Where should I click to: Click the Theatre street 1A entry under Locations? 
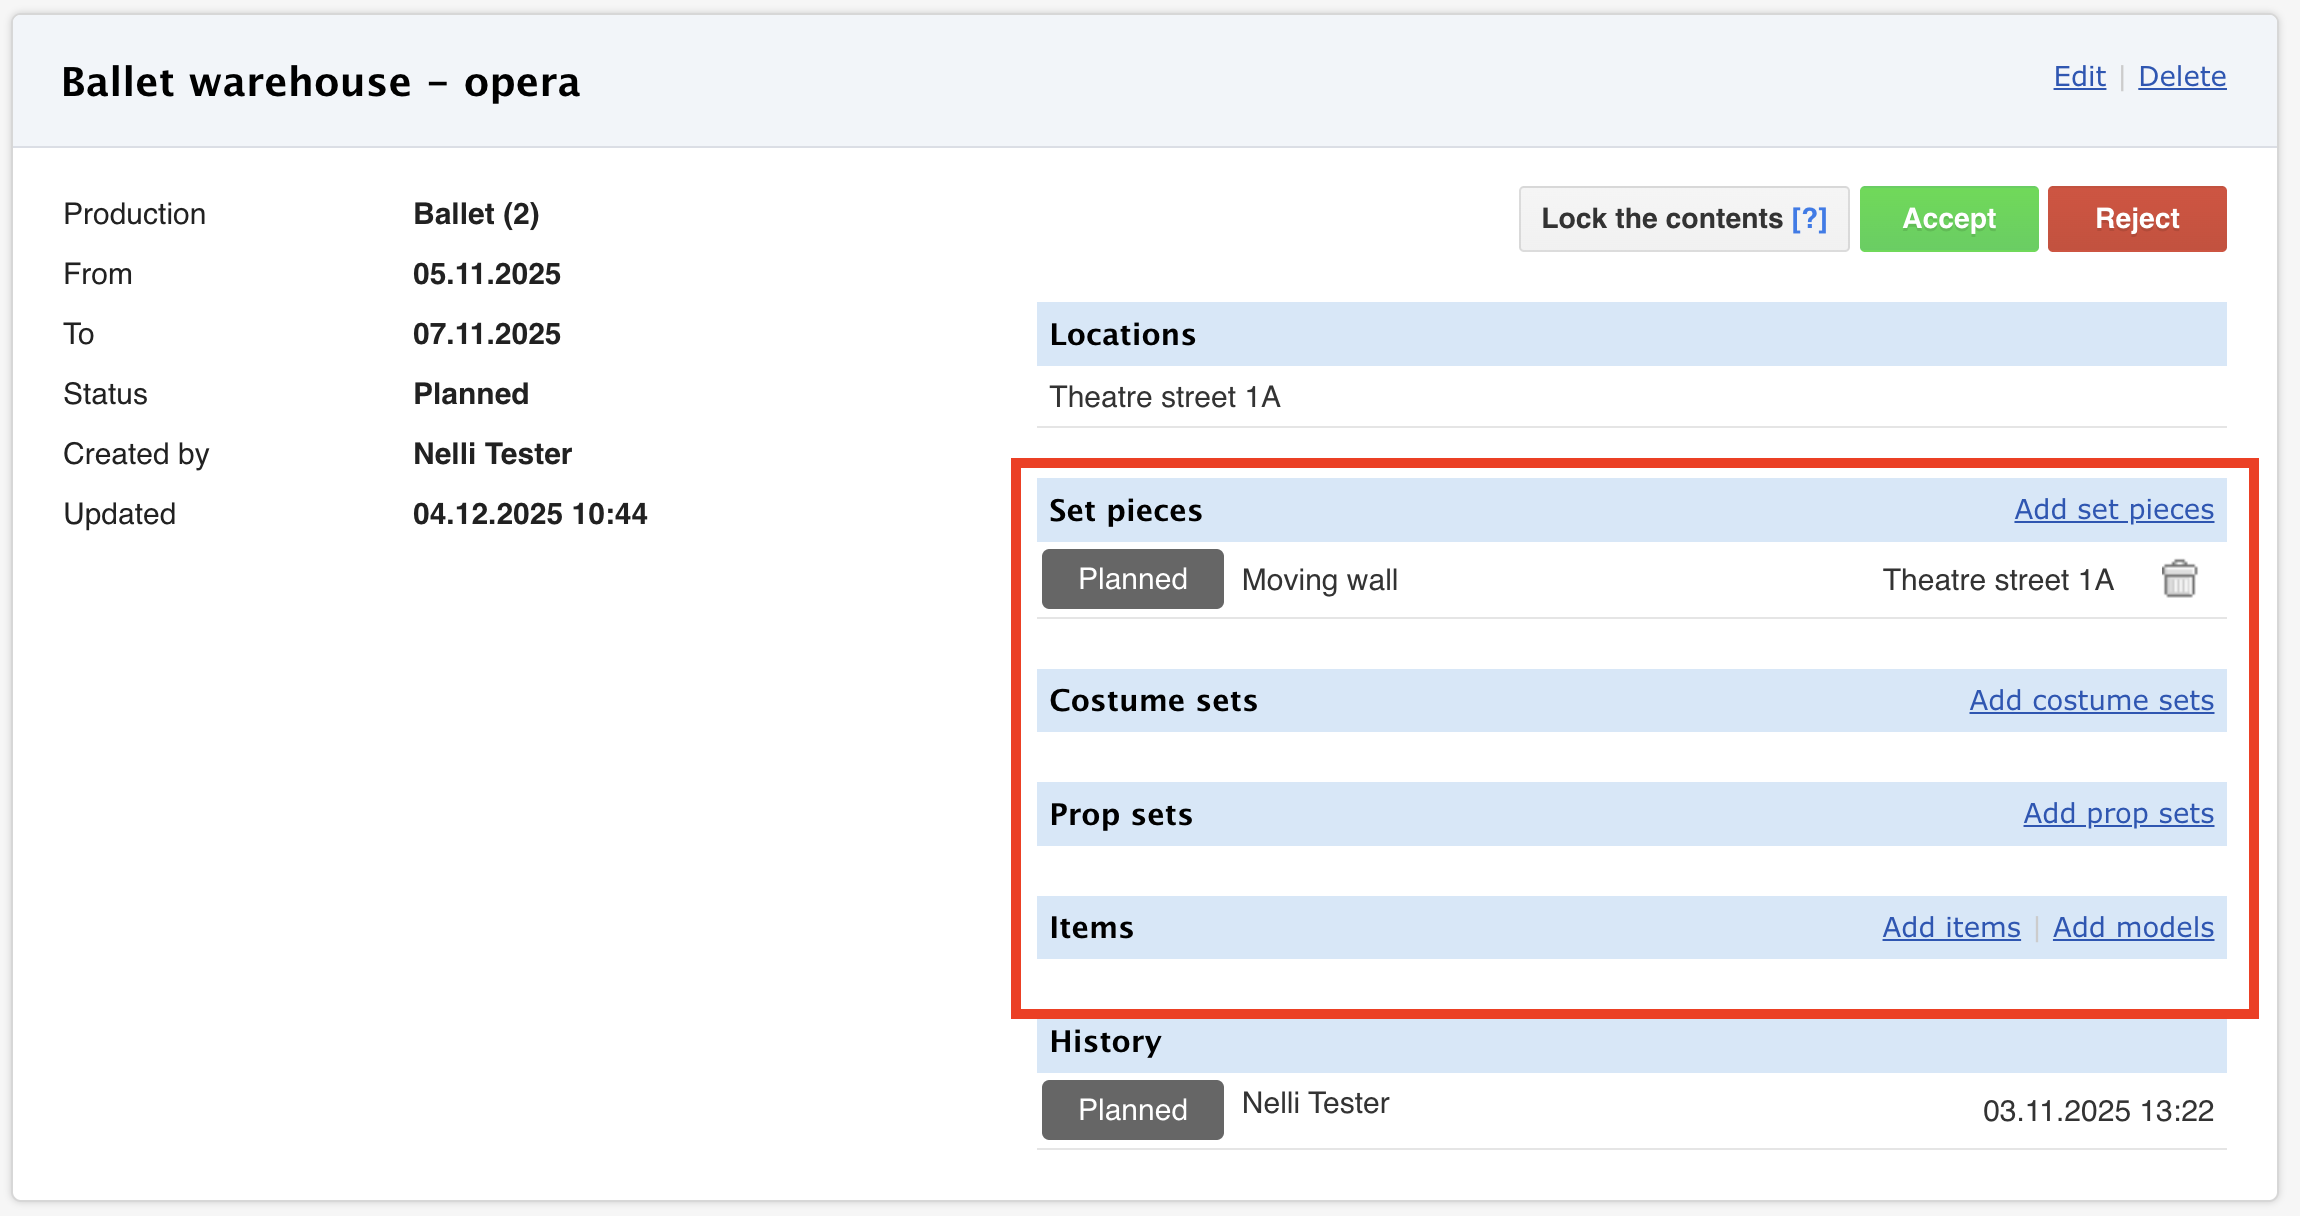[x=1164, y=398]
